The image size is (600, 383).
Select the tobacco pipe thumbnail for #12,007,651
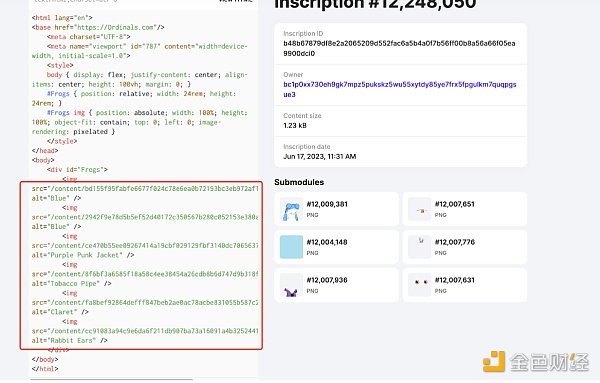(419, 209)
